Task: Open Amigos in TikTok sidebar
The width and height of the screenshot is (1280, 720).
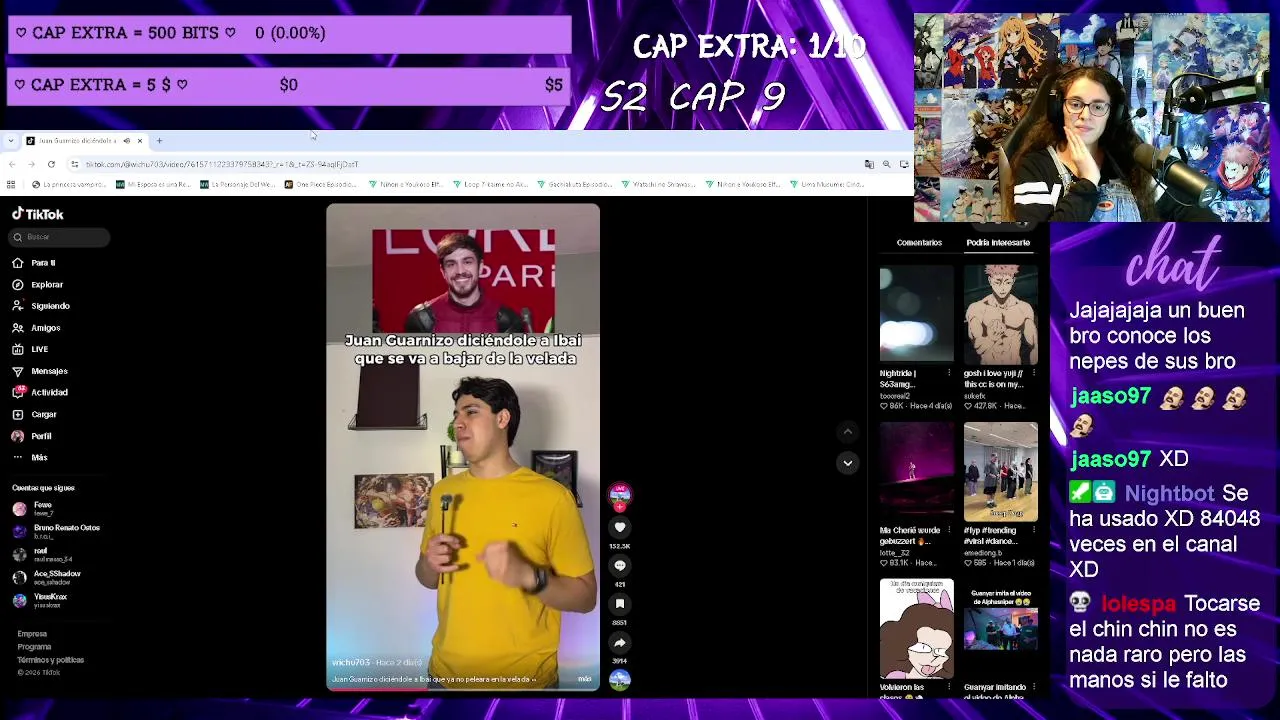Action: pos(36,328)
